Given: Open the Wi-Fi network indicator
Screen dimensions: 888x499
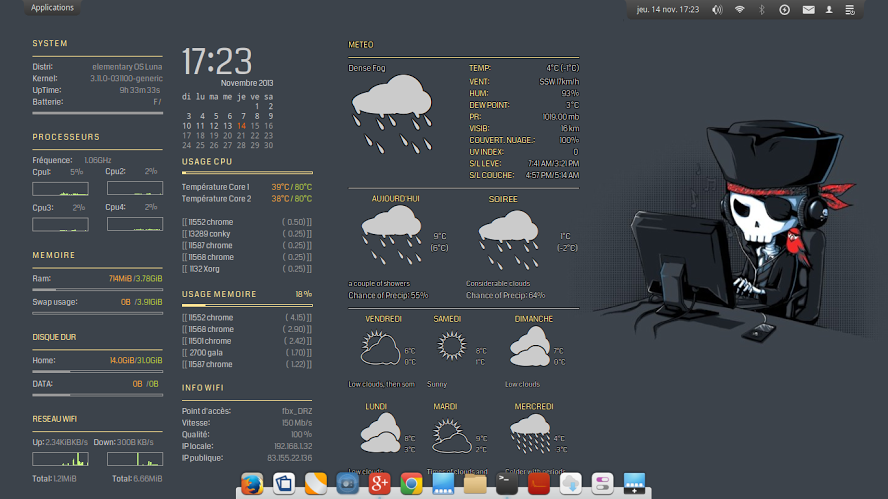Looking at the screenshot, I should coord(740,10).
